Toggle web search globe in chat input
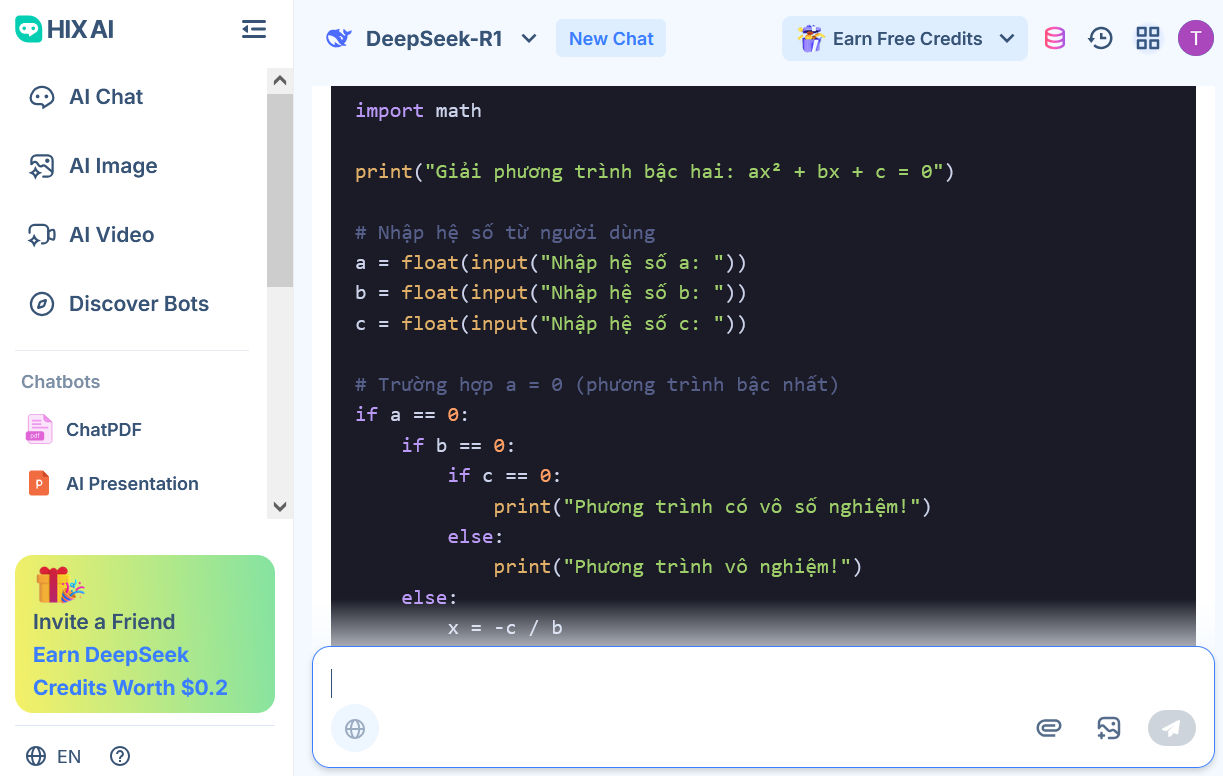The height and width of the screenshot is (776, 1223). coord(355,728)
